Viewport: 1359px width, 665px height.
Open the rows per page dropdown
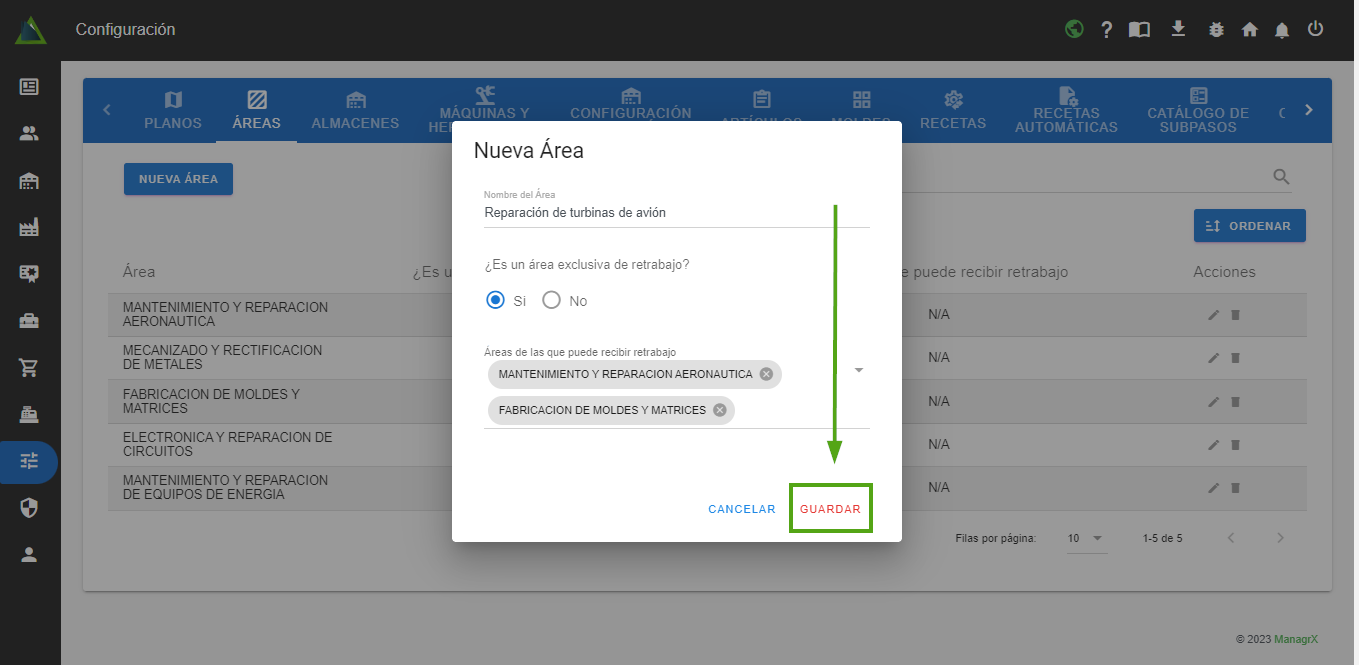tap(1085, 538)
